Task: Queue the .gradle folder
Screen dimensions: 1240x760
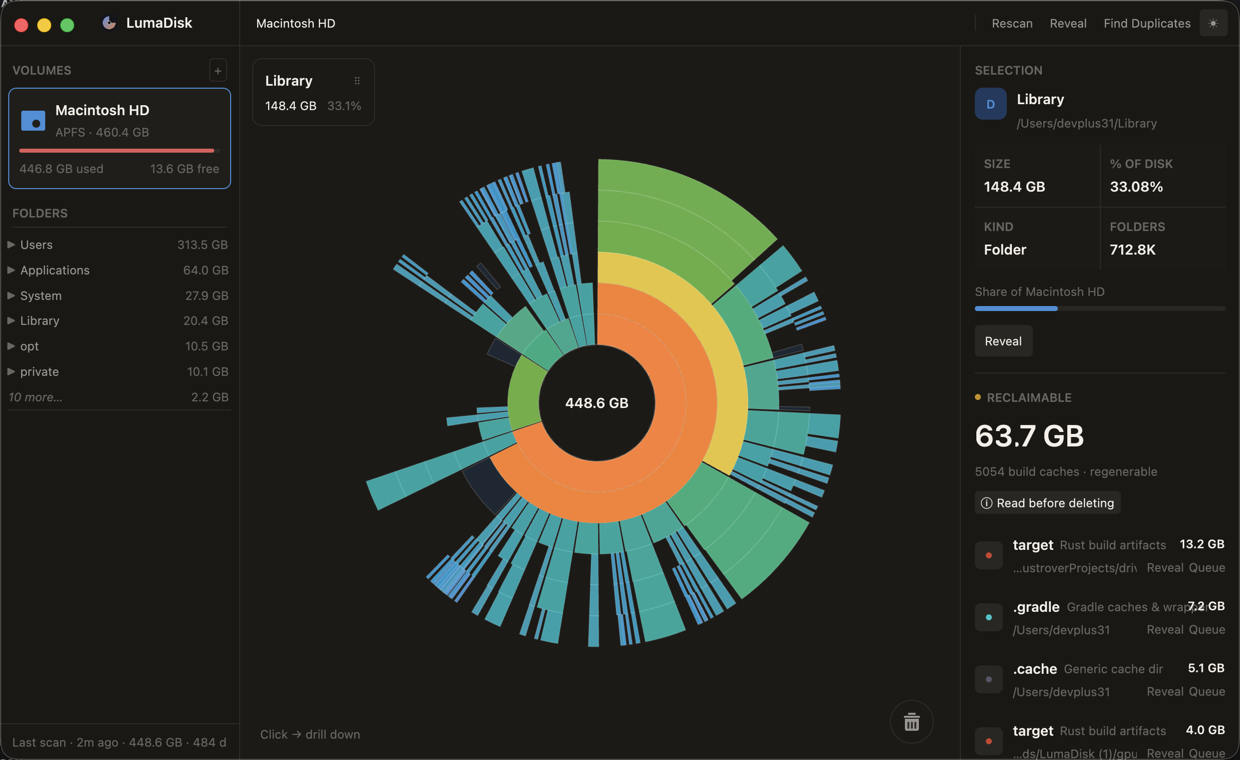Action: [x=1206, y=630]
